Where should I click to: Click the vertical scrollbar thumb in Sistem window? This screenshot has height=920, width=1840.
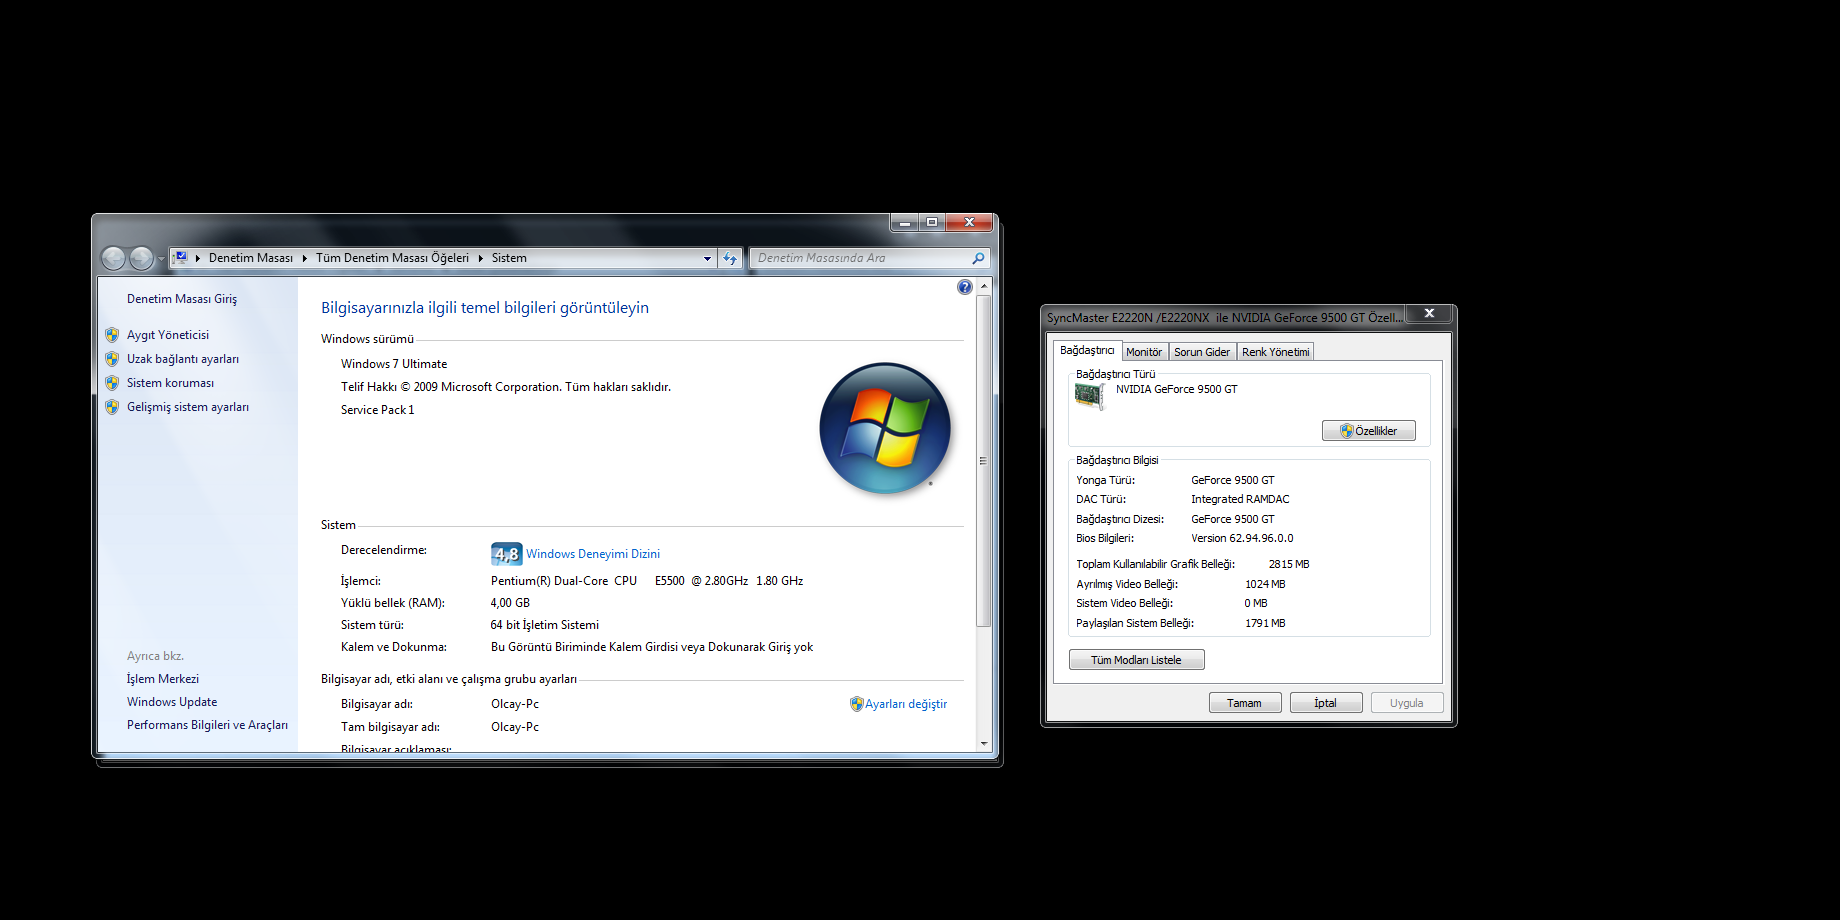(x=984, y=461)
